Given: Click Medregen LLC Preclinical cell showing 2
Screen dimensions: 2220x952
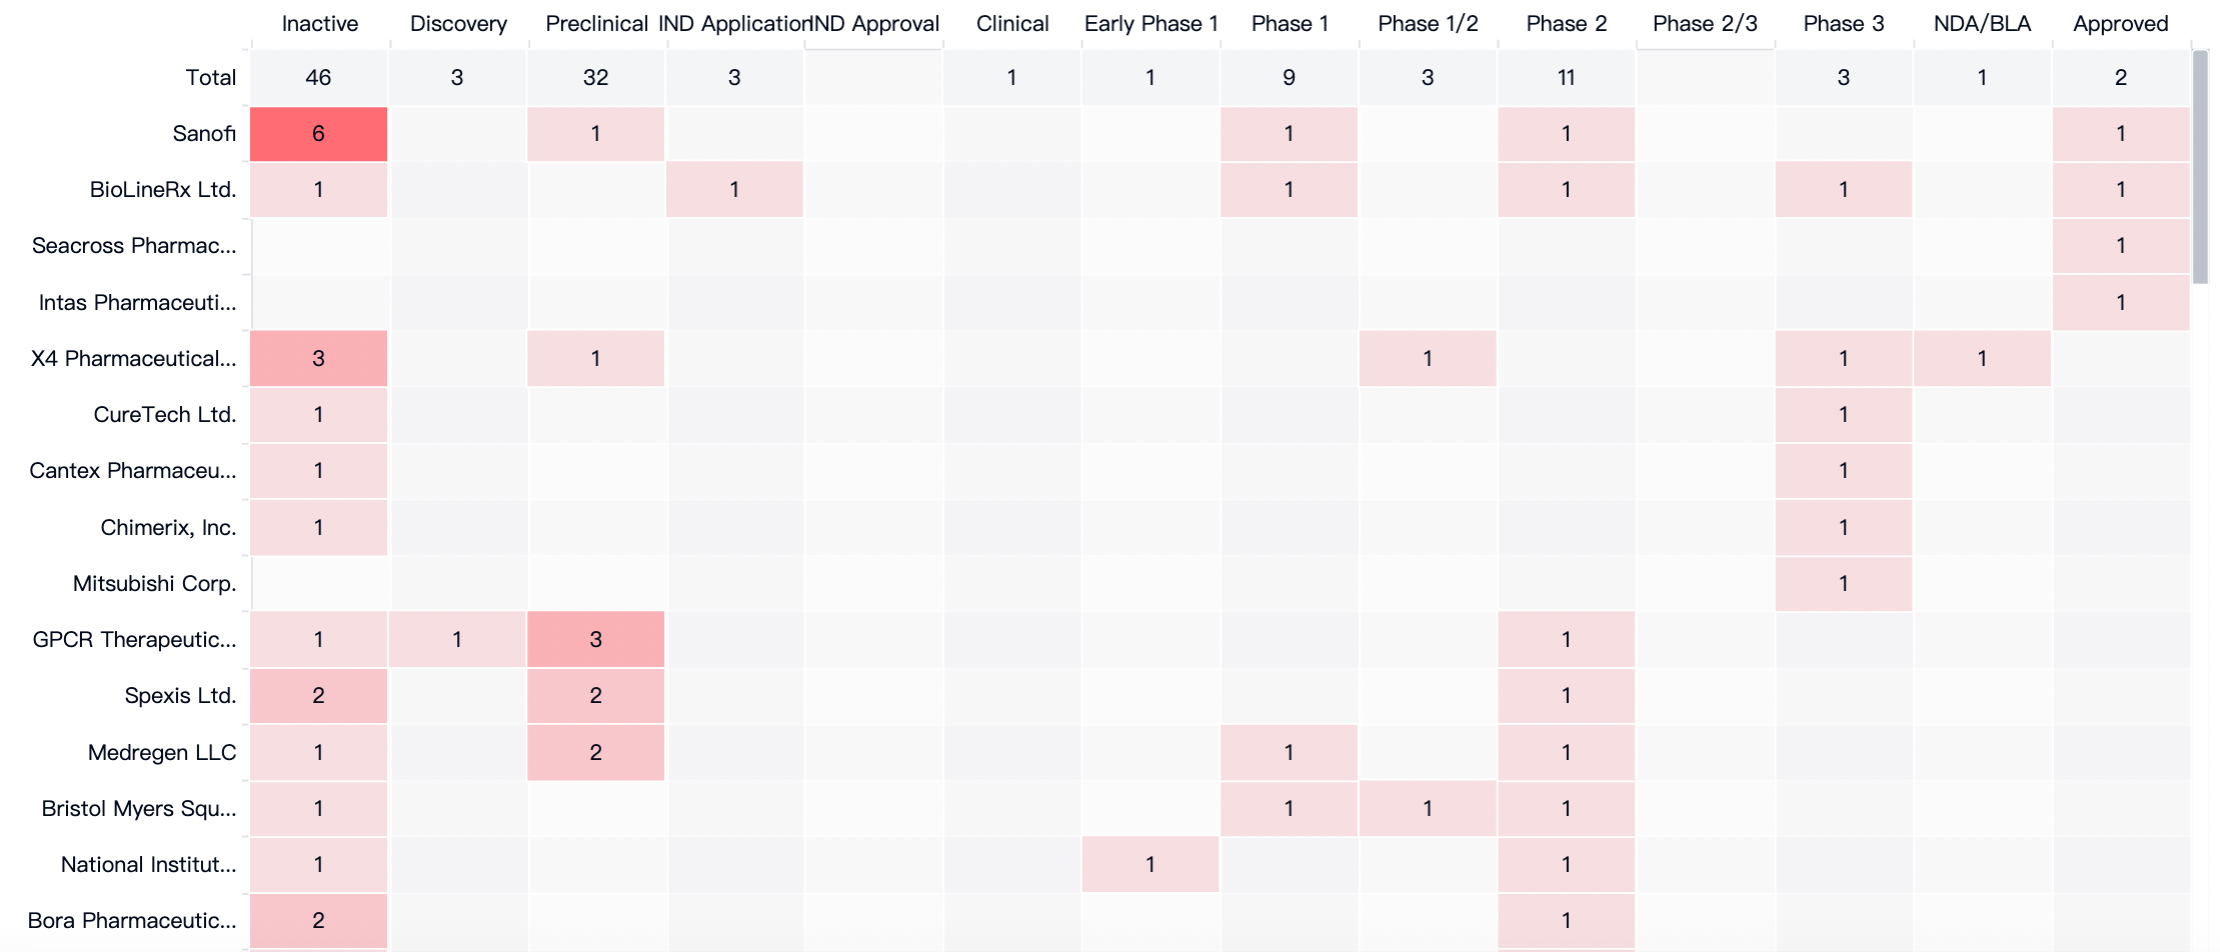Looking at the screenshot, I should 596,753.
